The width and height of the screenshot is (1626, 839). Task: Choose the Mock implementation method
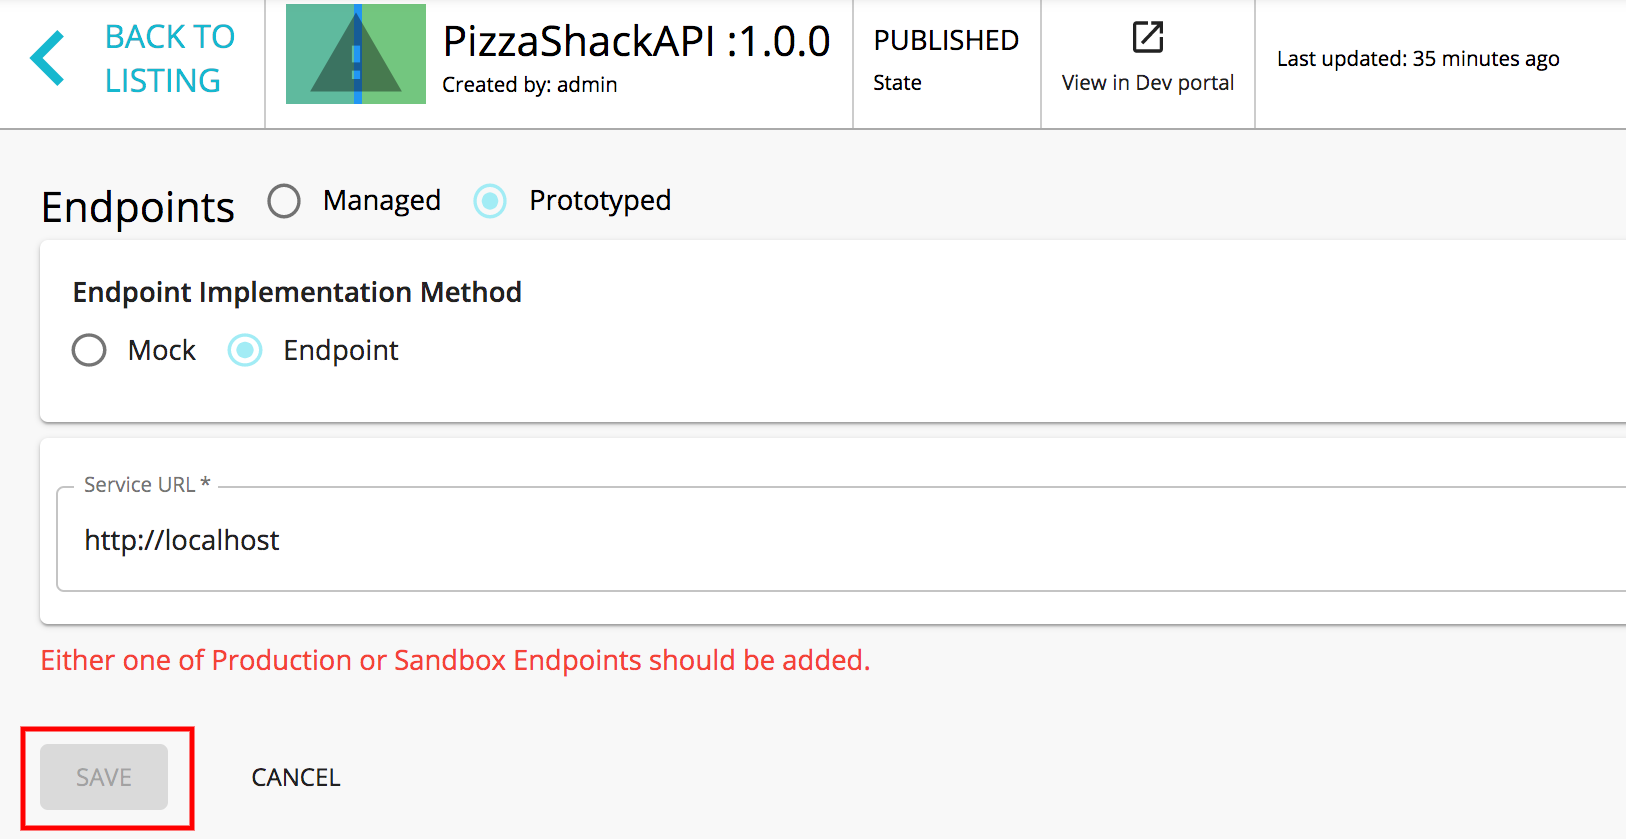tap(88, 350)
